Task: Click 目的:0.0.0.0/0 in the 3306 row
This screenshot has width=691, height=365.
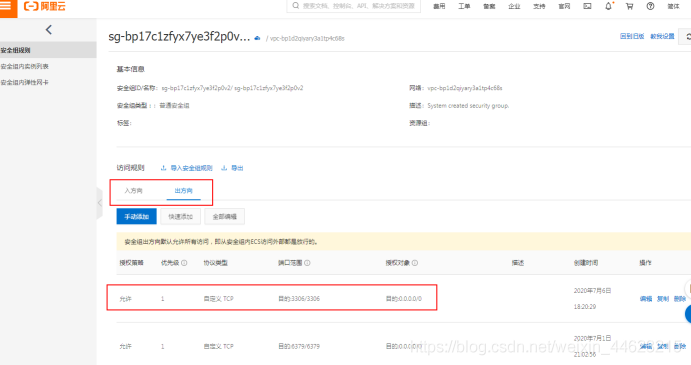Action: click(x=404, y=298)
